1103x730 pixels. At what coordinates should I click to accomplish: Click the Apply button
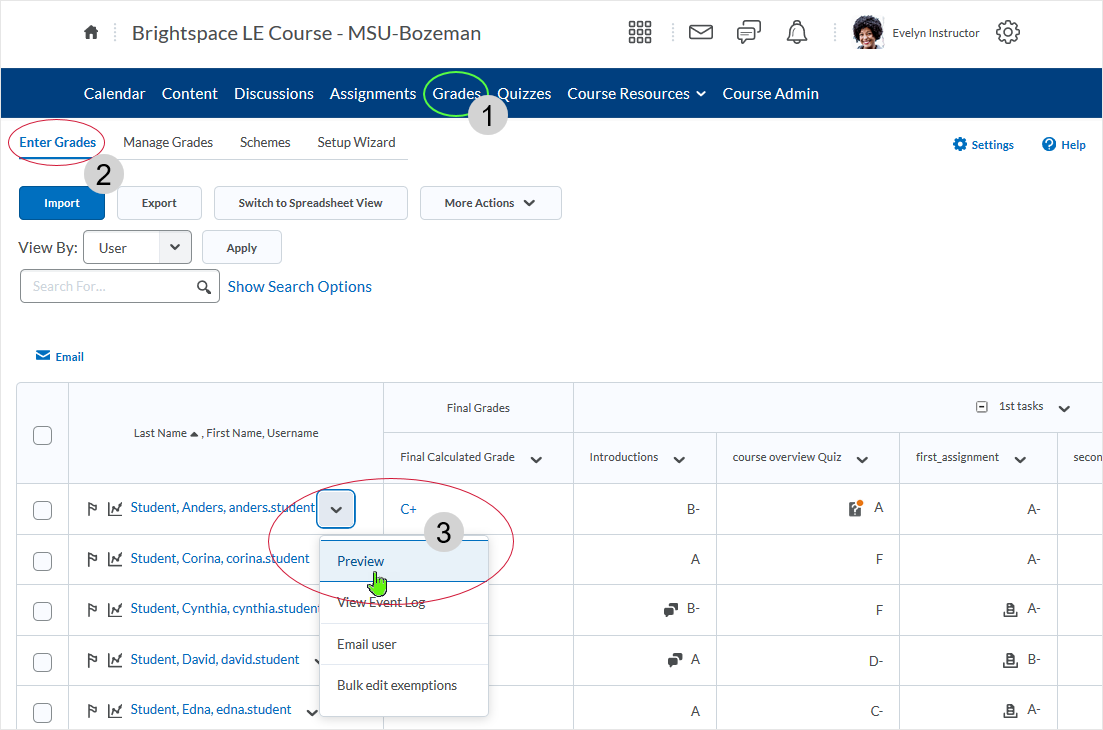point(241,248)
